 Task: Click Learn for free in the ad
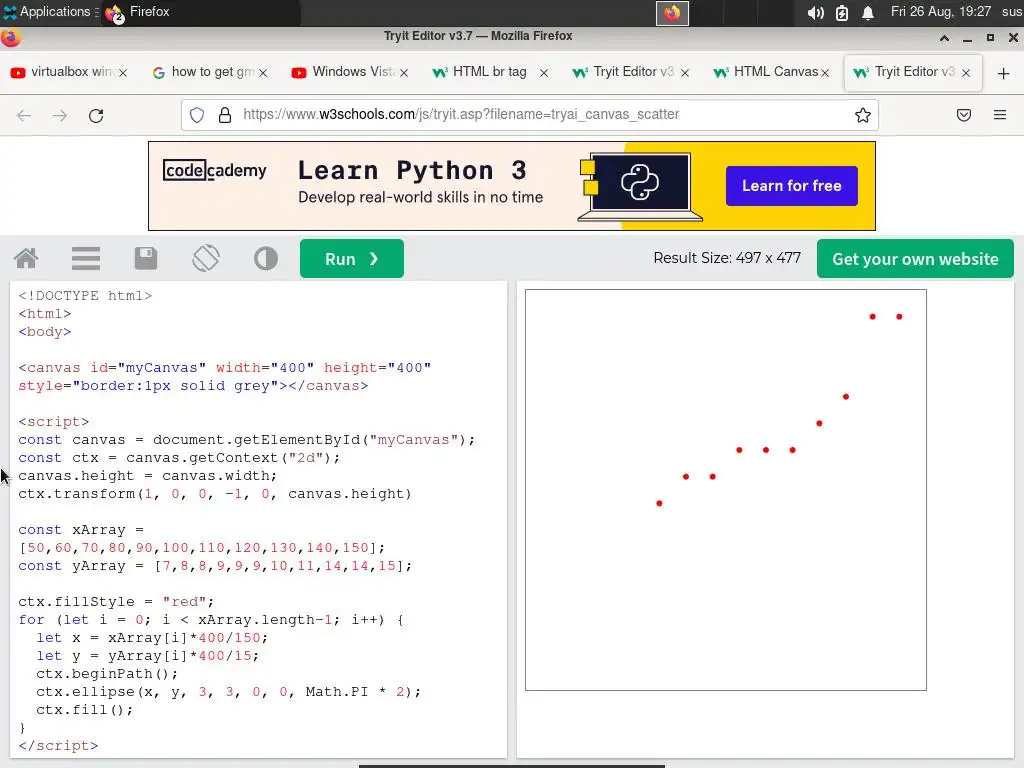coord(792,185)
